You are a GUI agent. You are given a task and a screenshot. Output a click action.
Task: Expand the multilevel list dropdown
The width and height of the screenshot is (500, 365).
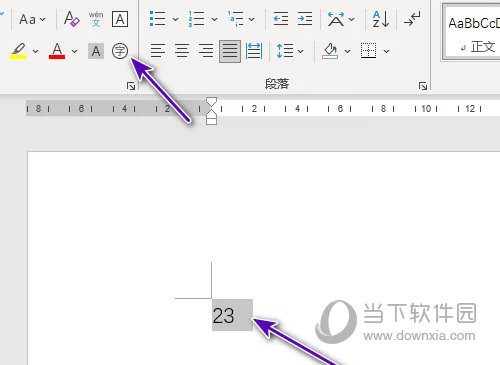pos(252,19)
